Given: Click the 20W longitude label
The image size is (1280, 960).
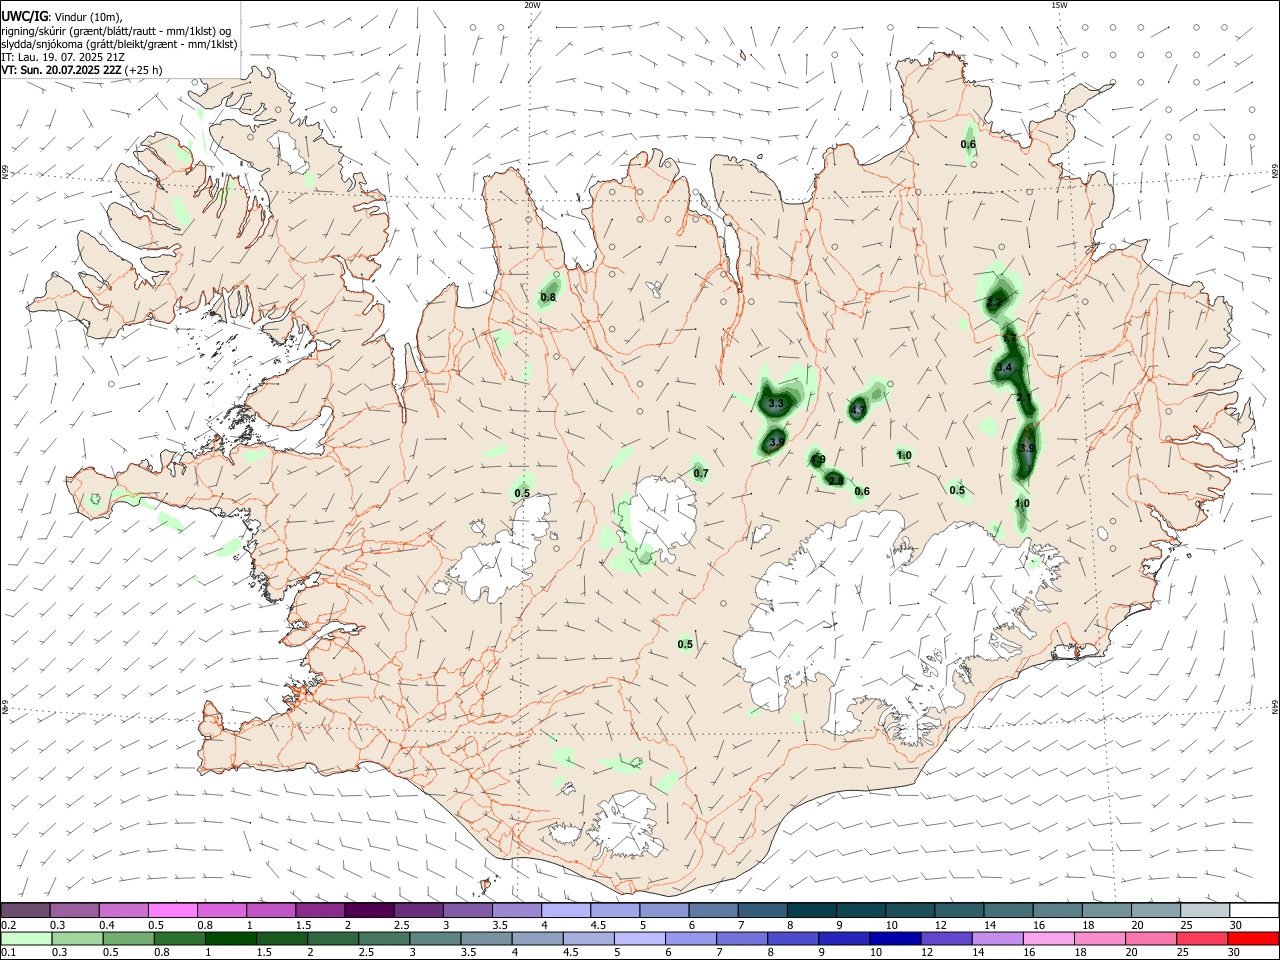Looking at the screenshot, I should click(532, 5).
